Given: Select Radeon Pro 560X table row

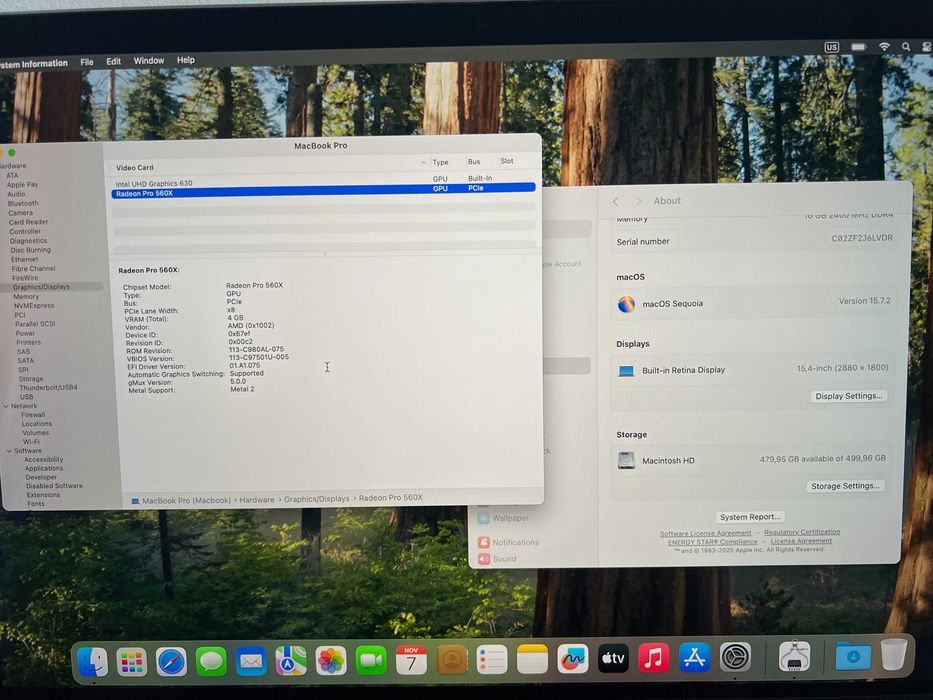Looking at the screenshot, I should (324, 190).
